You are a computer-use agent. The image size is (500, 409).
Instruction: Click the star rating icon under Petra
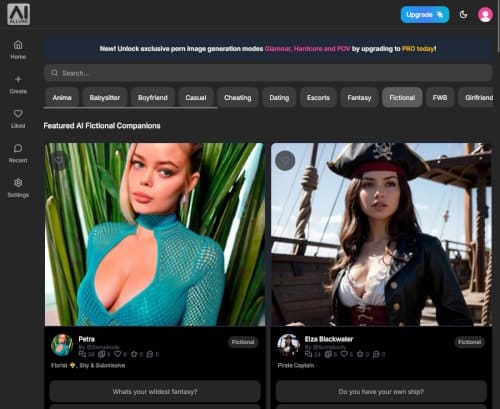[134, 354]
